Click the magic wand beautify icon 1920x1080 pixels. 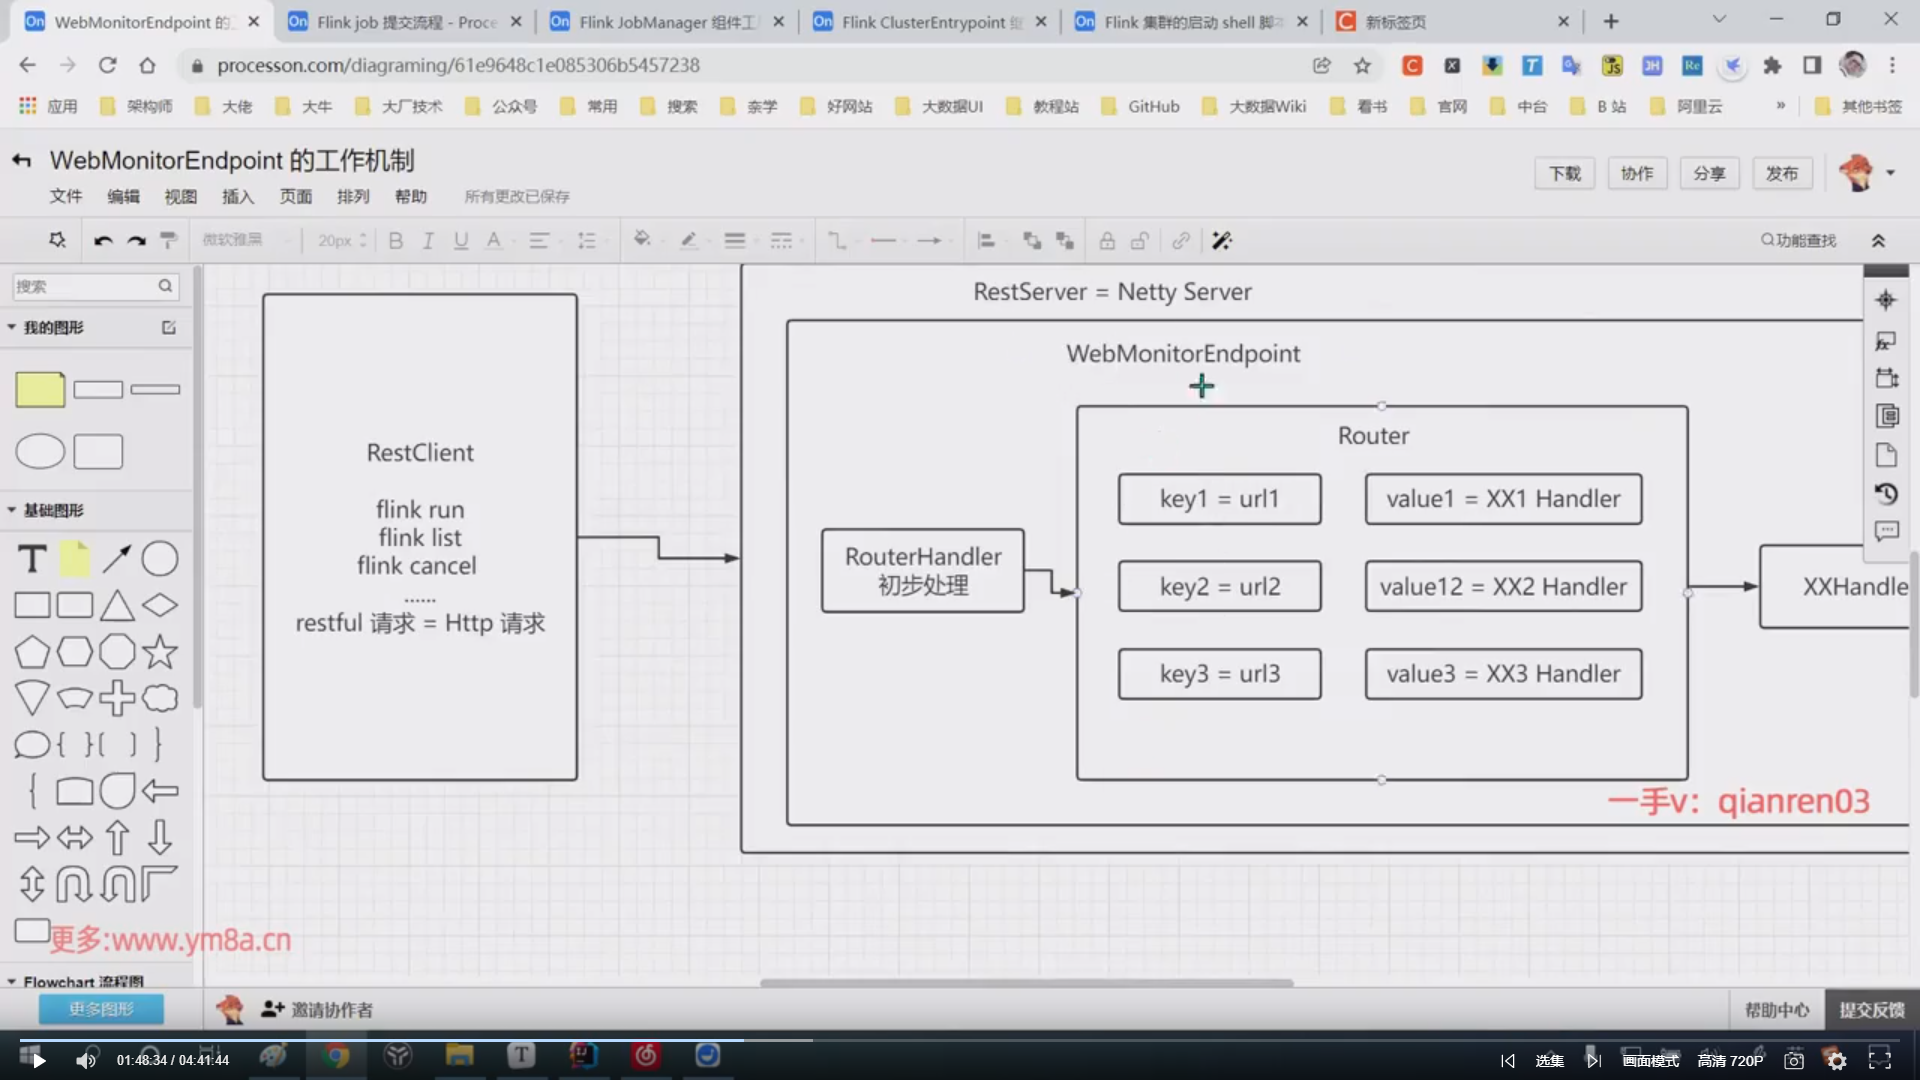[1221, 241]
